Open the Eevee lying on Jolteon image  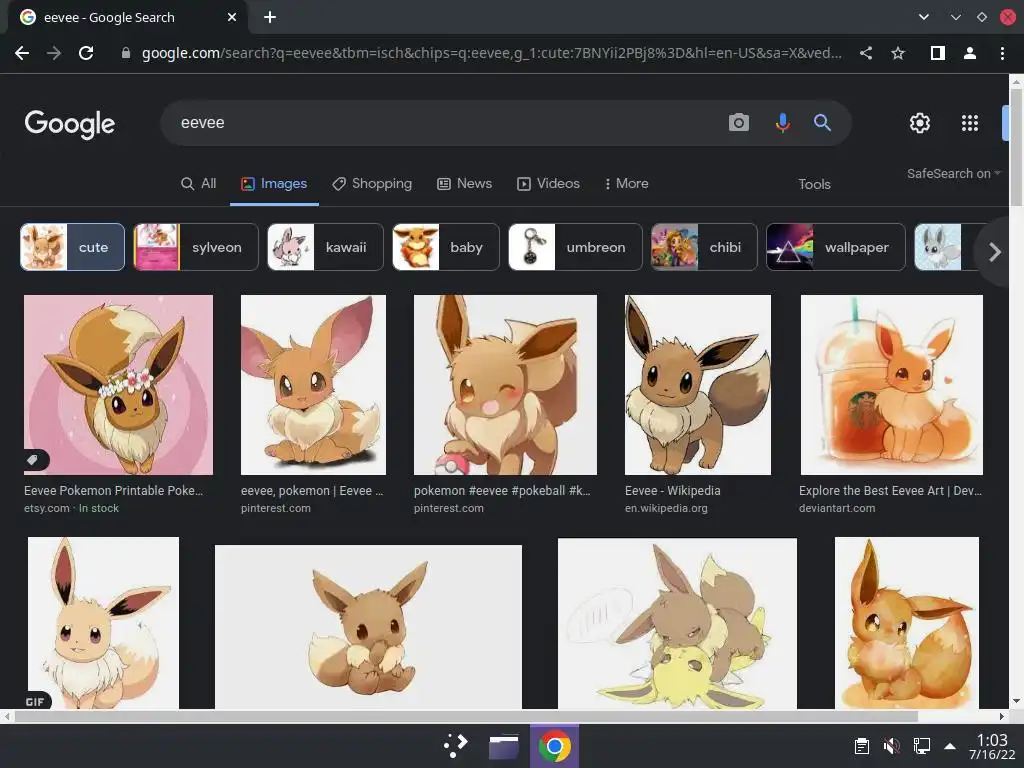pyautogui.click(x=677, y=624)
